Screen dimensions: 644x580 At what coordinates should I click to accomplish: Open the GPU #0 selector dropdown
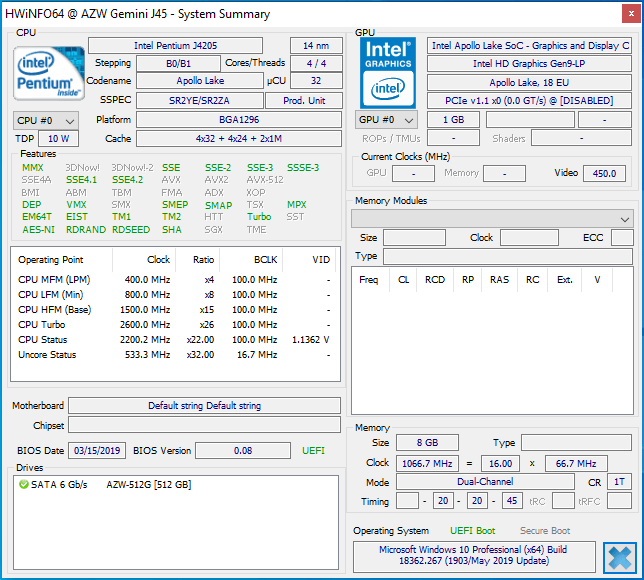pos(386,120)
